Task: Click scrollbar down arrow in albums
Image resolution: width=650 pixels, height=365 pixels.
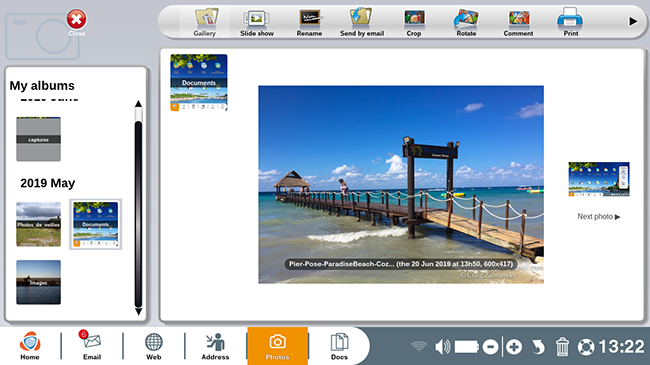Action: point(138,311)
